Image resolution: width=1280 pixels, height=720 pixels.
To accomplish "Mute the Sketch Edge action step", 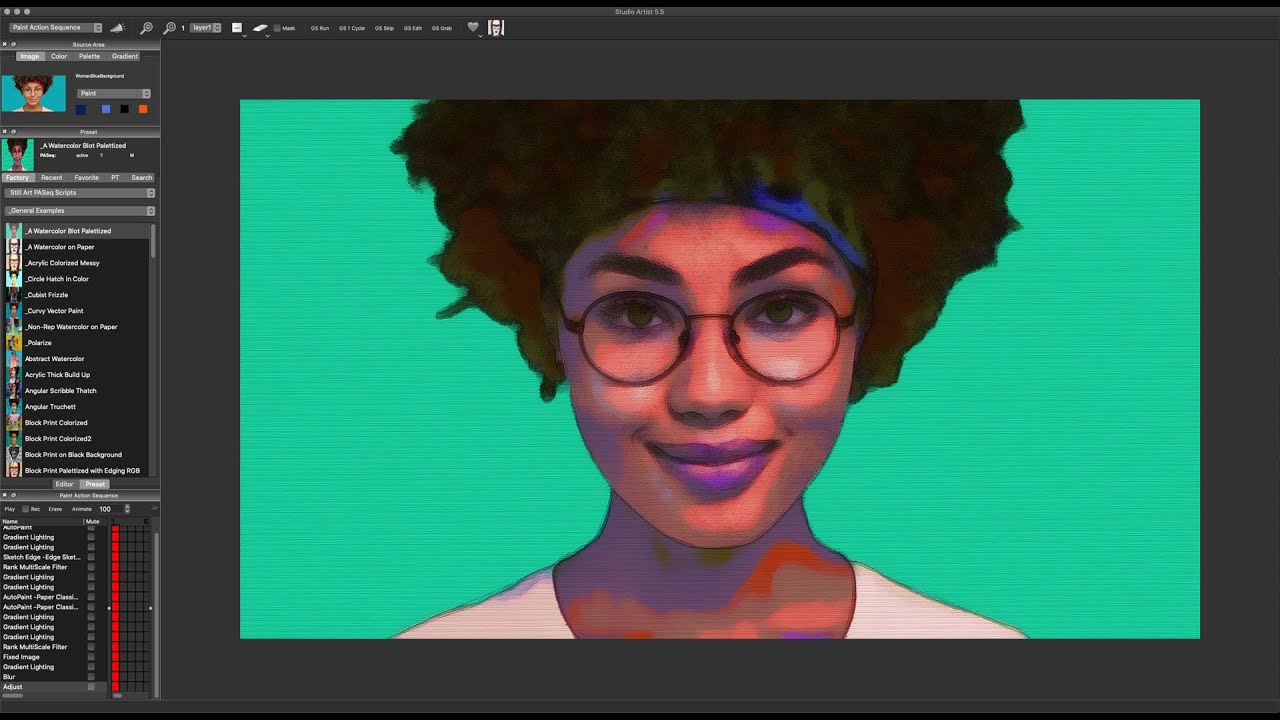I will coord(91,557).
